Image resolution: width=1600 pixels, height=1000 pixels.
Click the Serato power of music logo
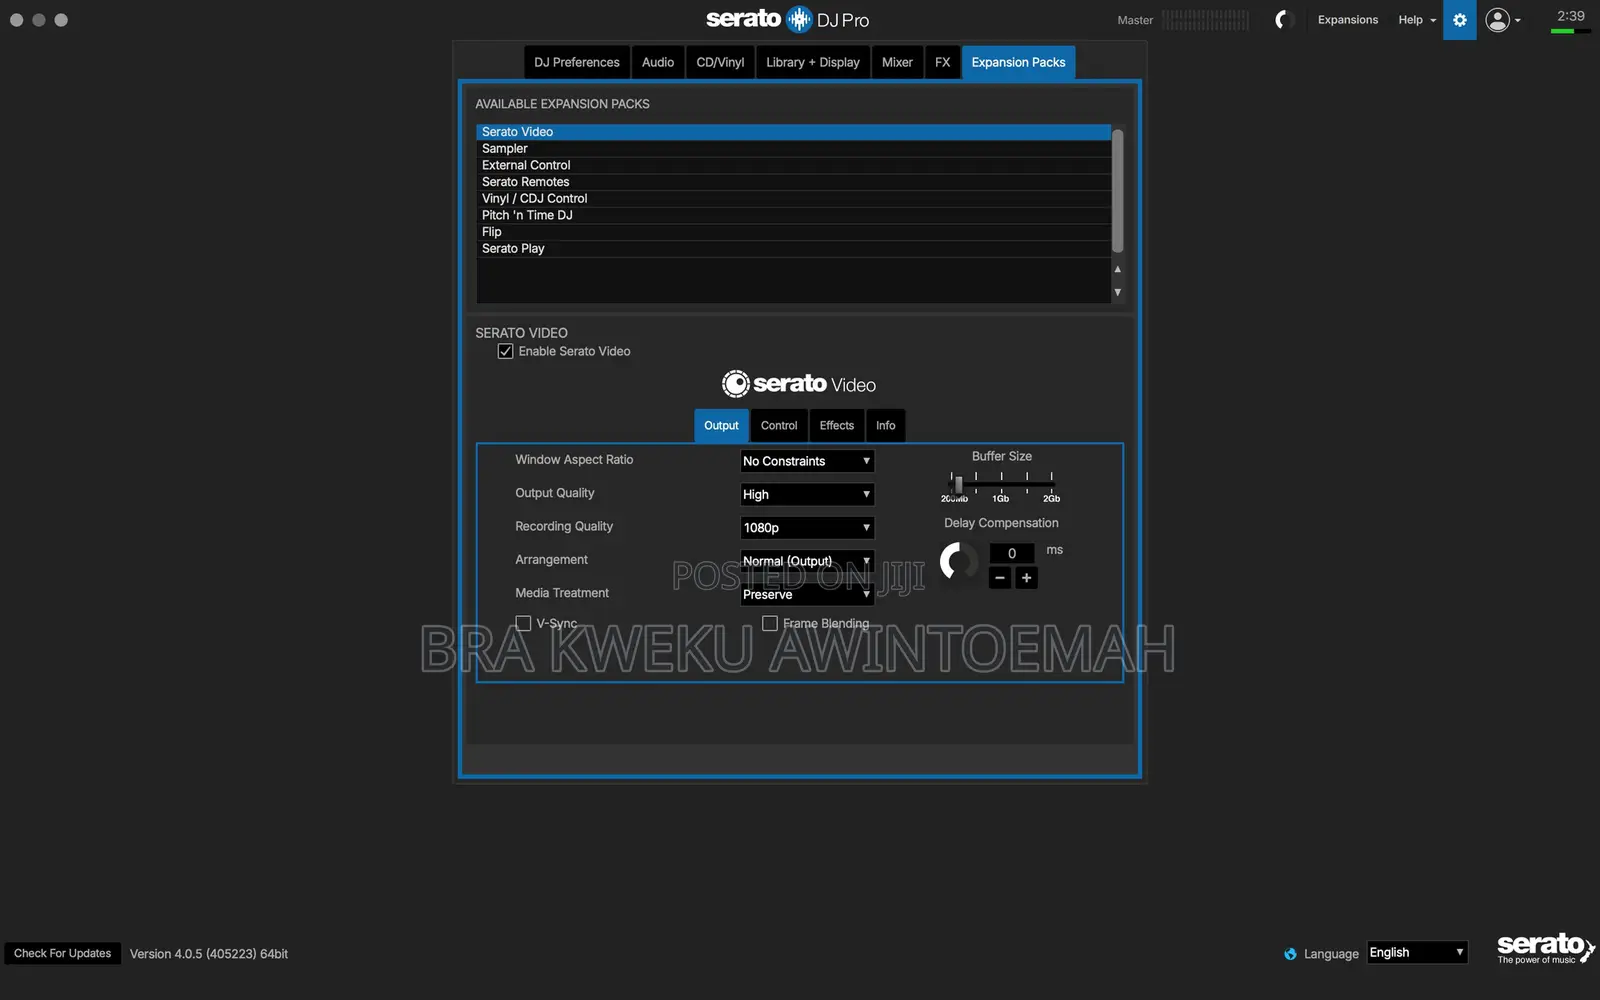1545,948
